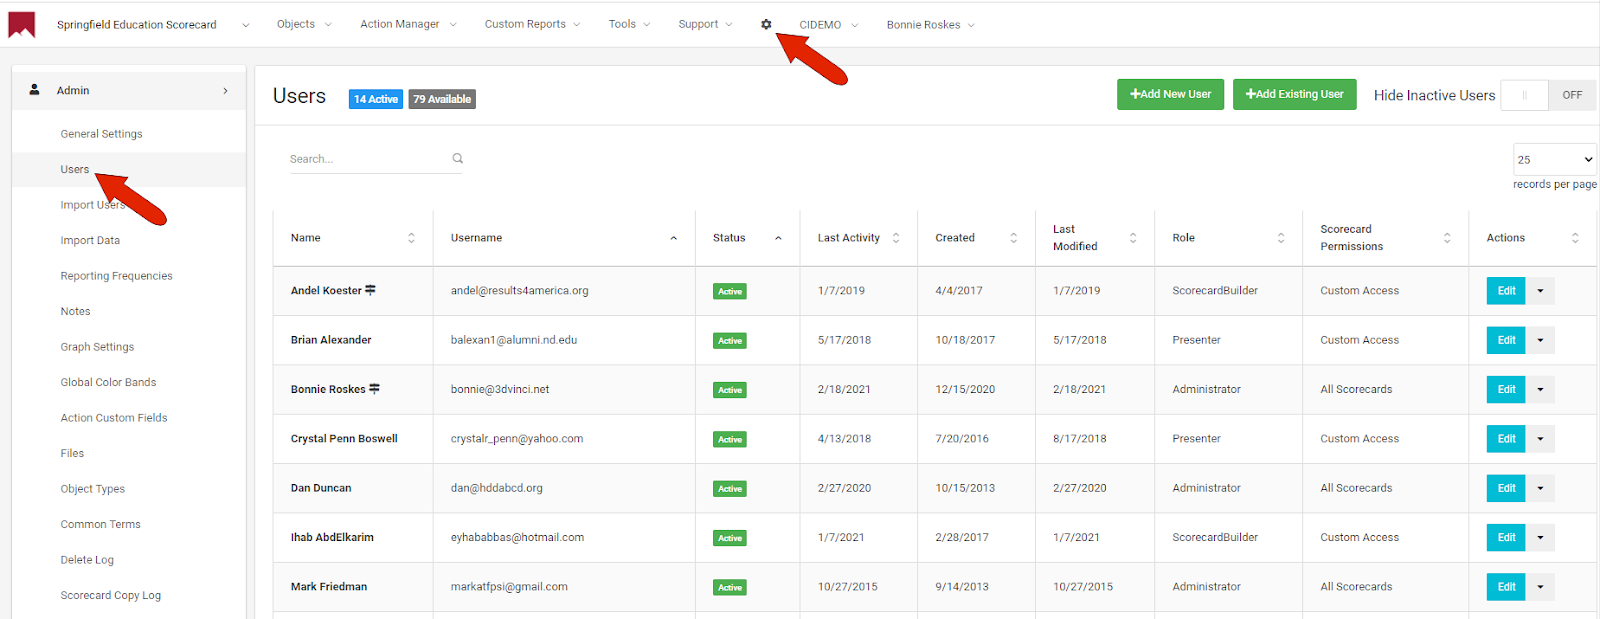Open the Bonnie Roskes account menu
The image size is (1600, 619).
pos(930,25)
